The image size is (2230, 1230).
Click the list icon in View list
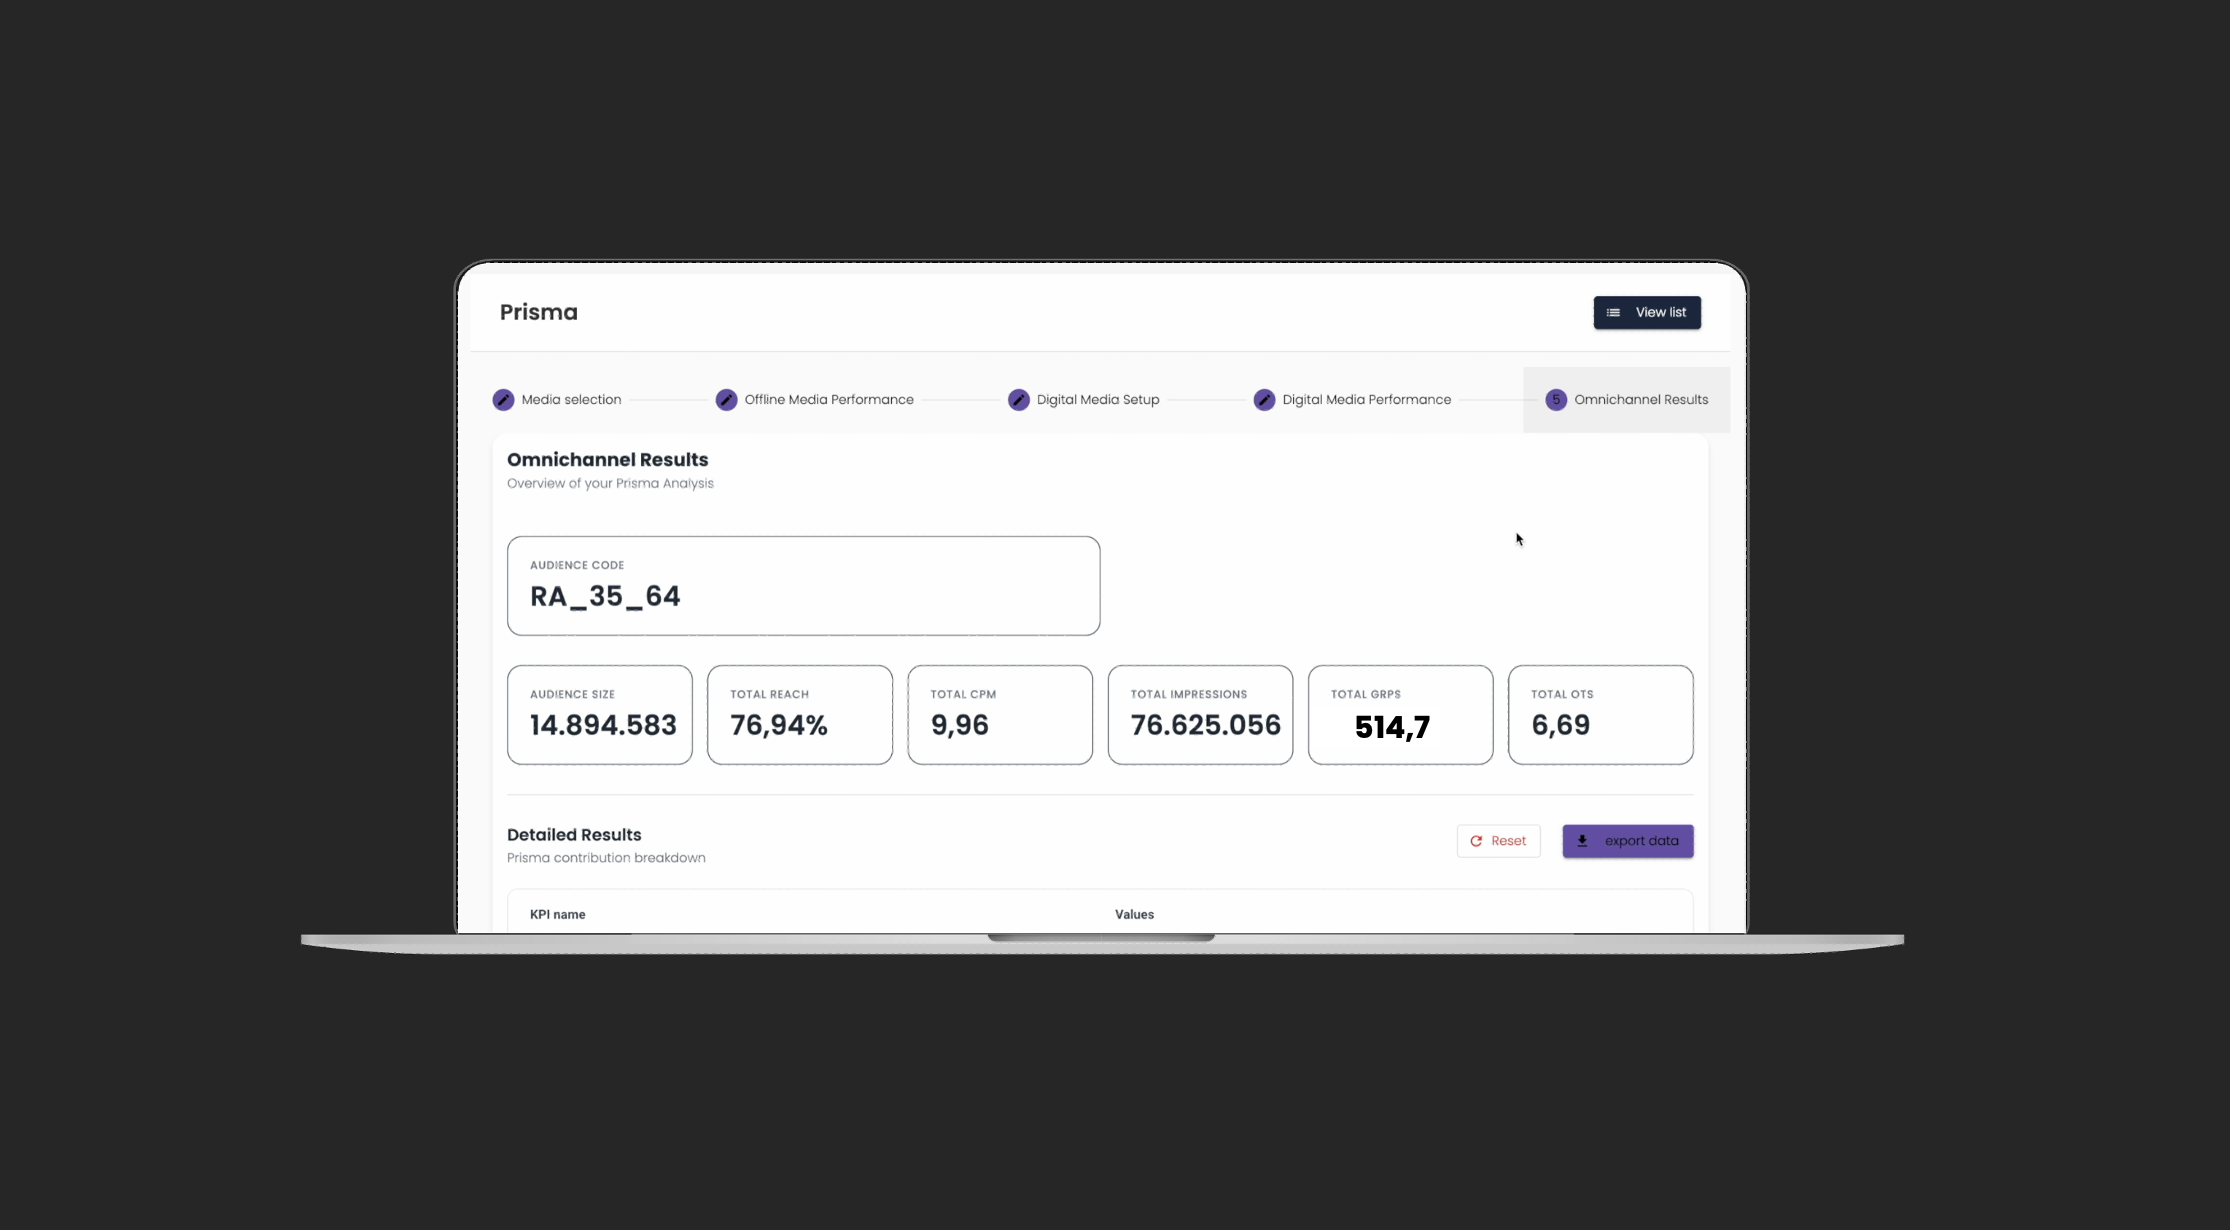tap(1613, 313)
